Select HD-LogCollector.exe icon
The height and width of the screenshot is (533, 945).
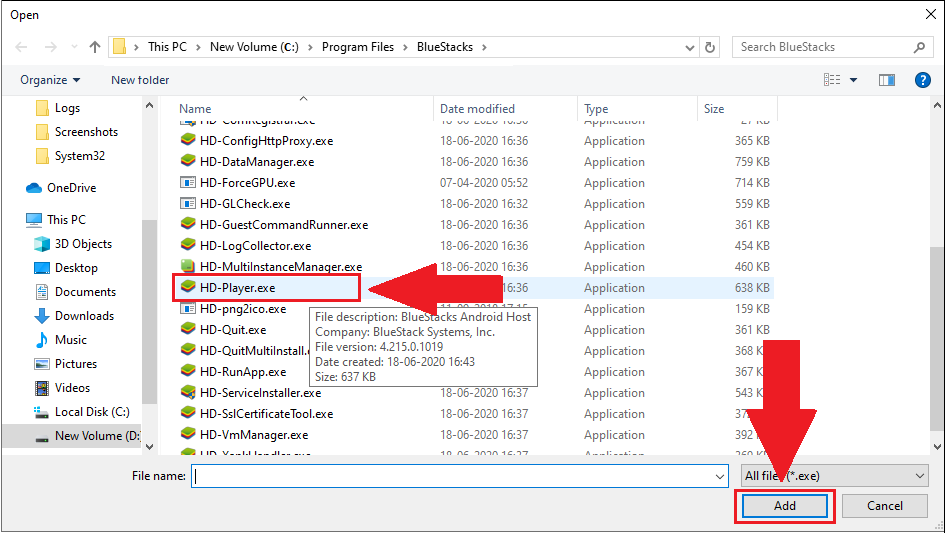point(188,245)
